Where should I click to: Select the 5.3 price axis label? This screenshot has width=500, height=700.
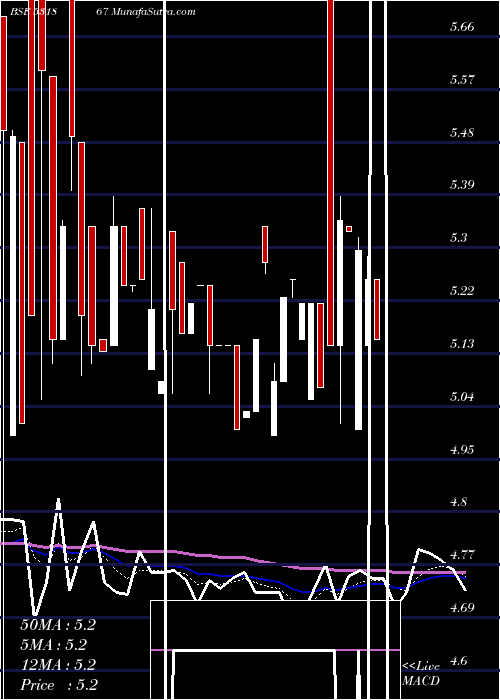coord(458,238)
